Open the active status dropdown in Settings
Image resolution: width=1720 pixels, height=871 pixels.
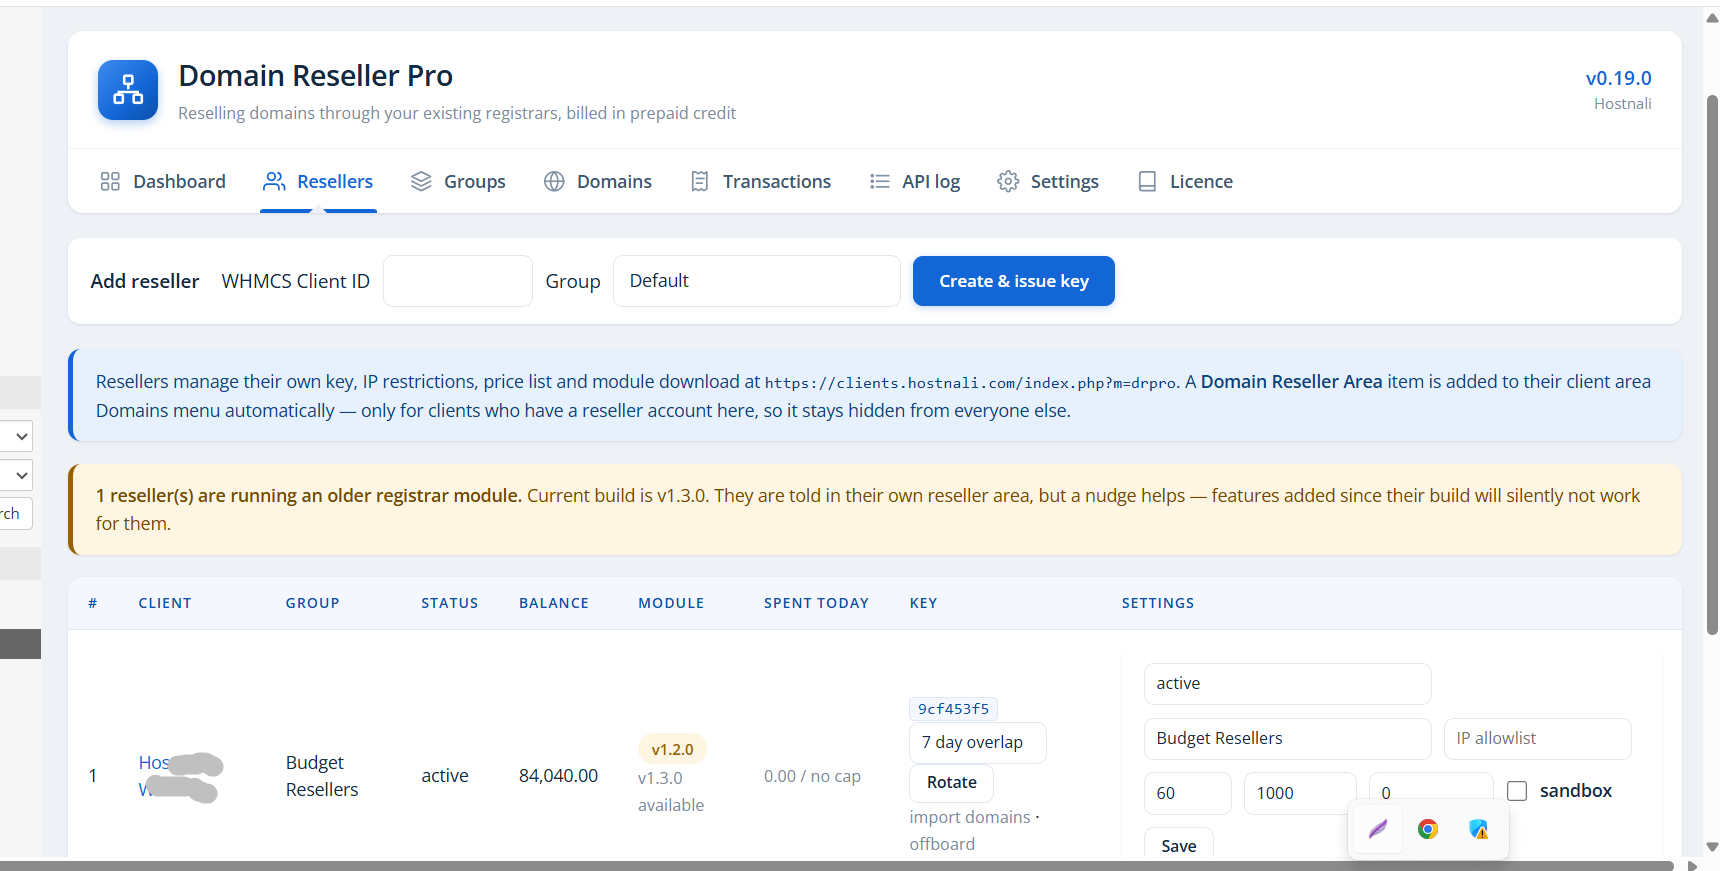[x=1287, y=684]
